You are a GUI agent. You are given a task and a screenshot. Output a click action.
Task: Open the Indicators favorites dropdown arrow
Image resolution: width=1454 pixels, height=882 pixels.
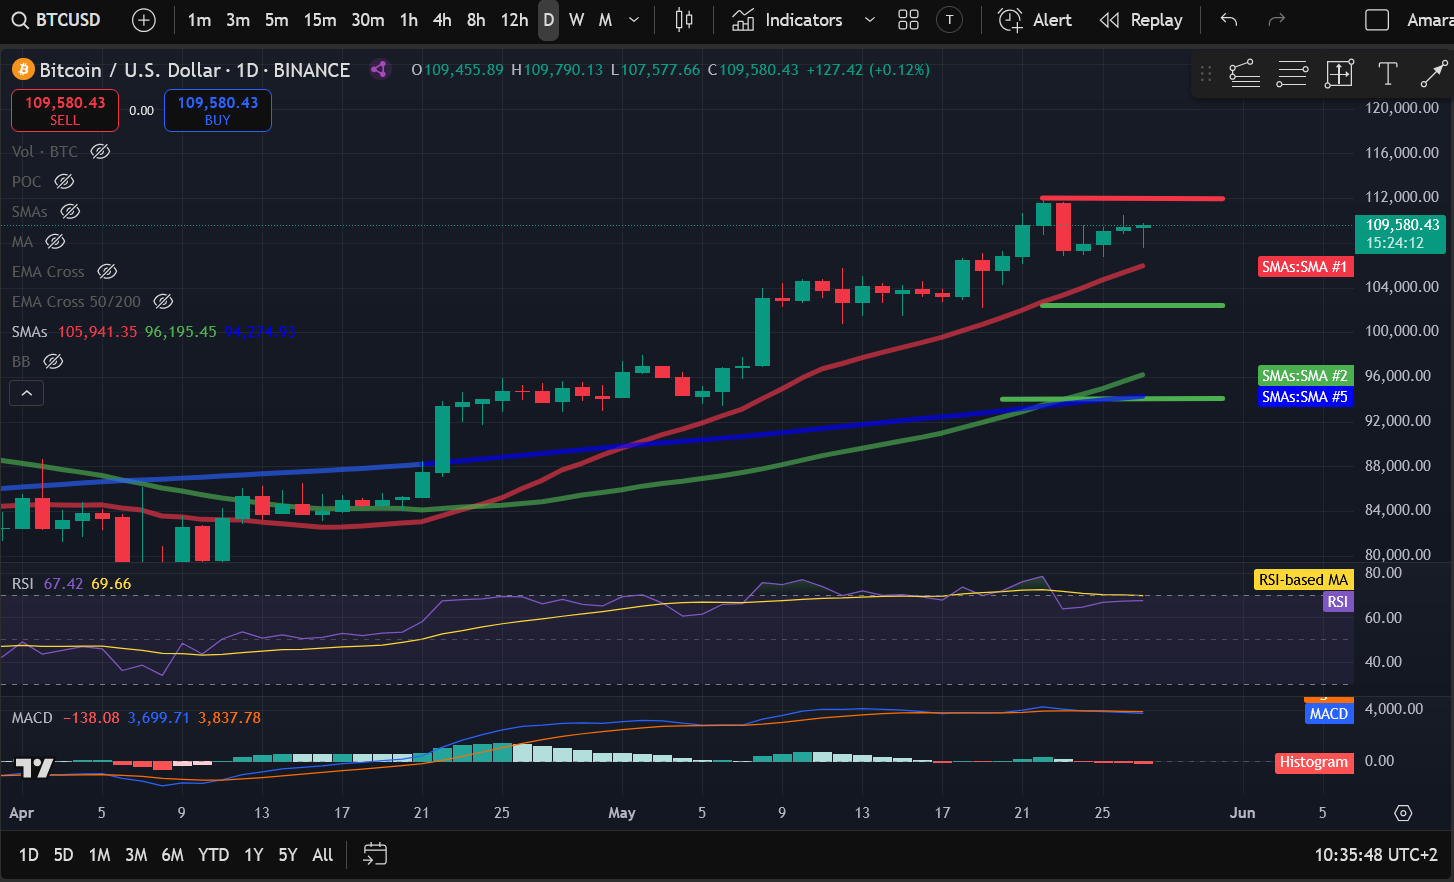[x=869, y=20]
